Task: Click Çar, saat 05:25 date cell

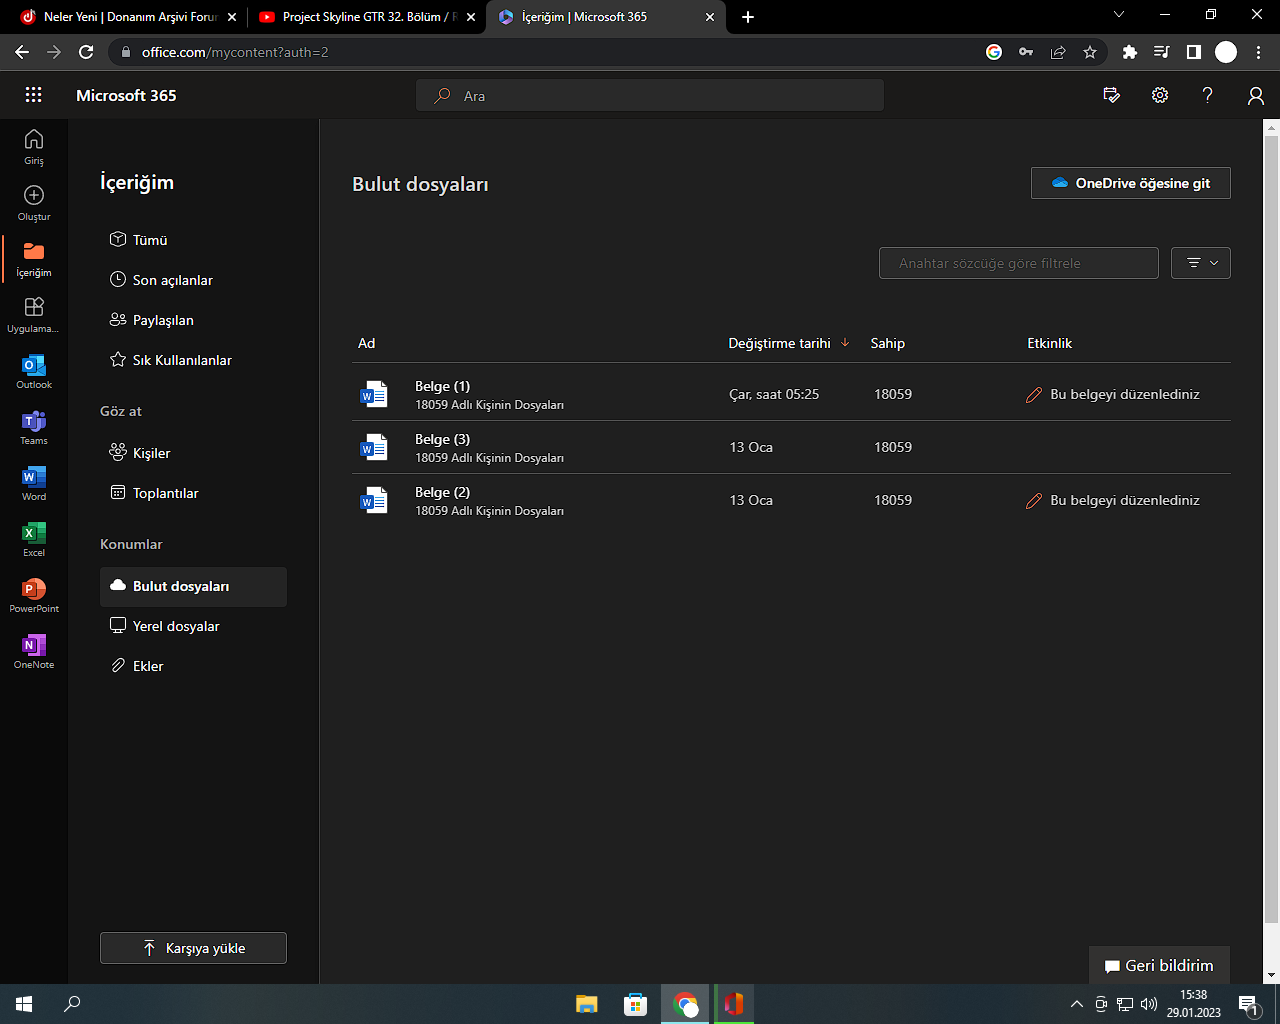Action: (x=774, y=394)
